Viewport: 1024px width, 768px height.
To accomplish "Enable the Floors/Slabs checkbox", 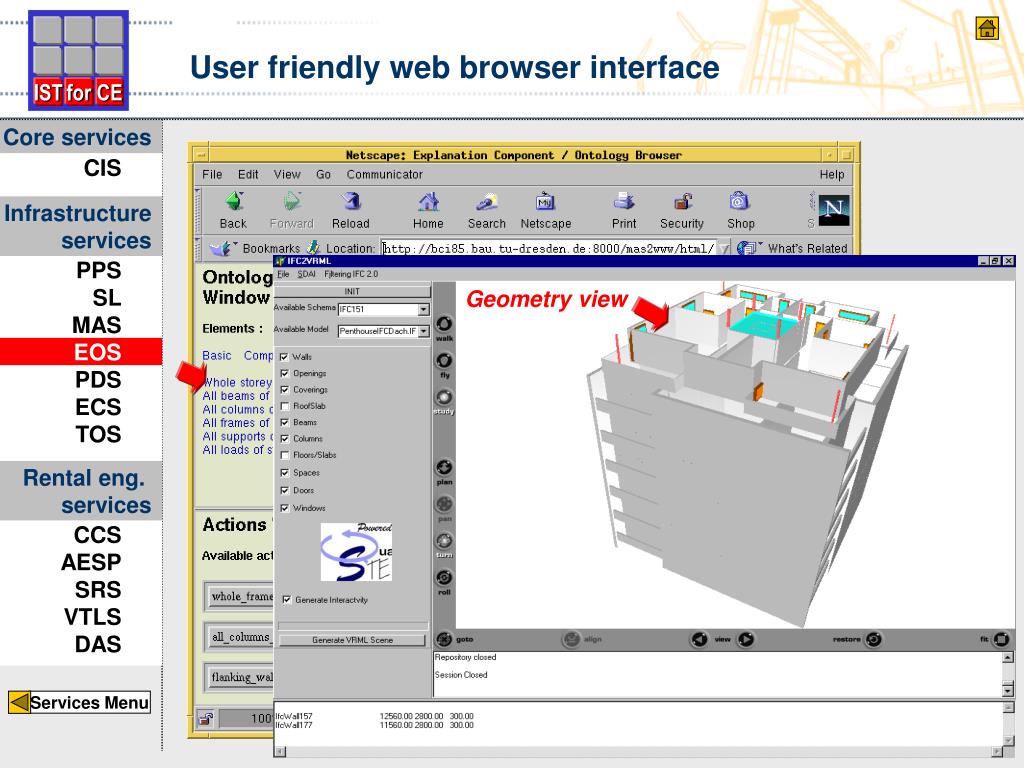I will tap(284, 455).
